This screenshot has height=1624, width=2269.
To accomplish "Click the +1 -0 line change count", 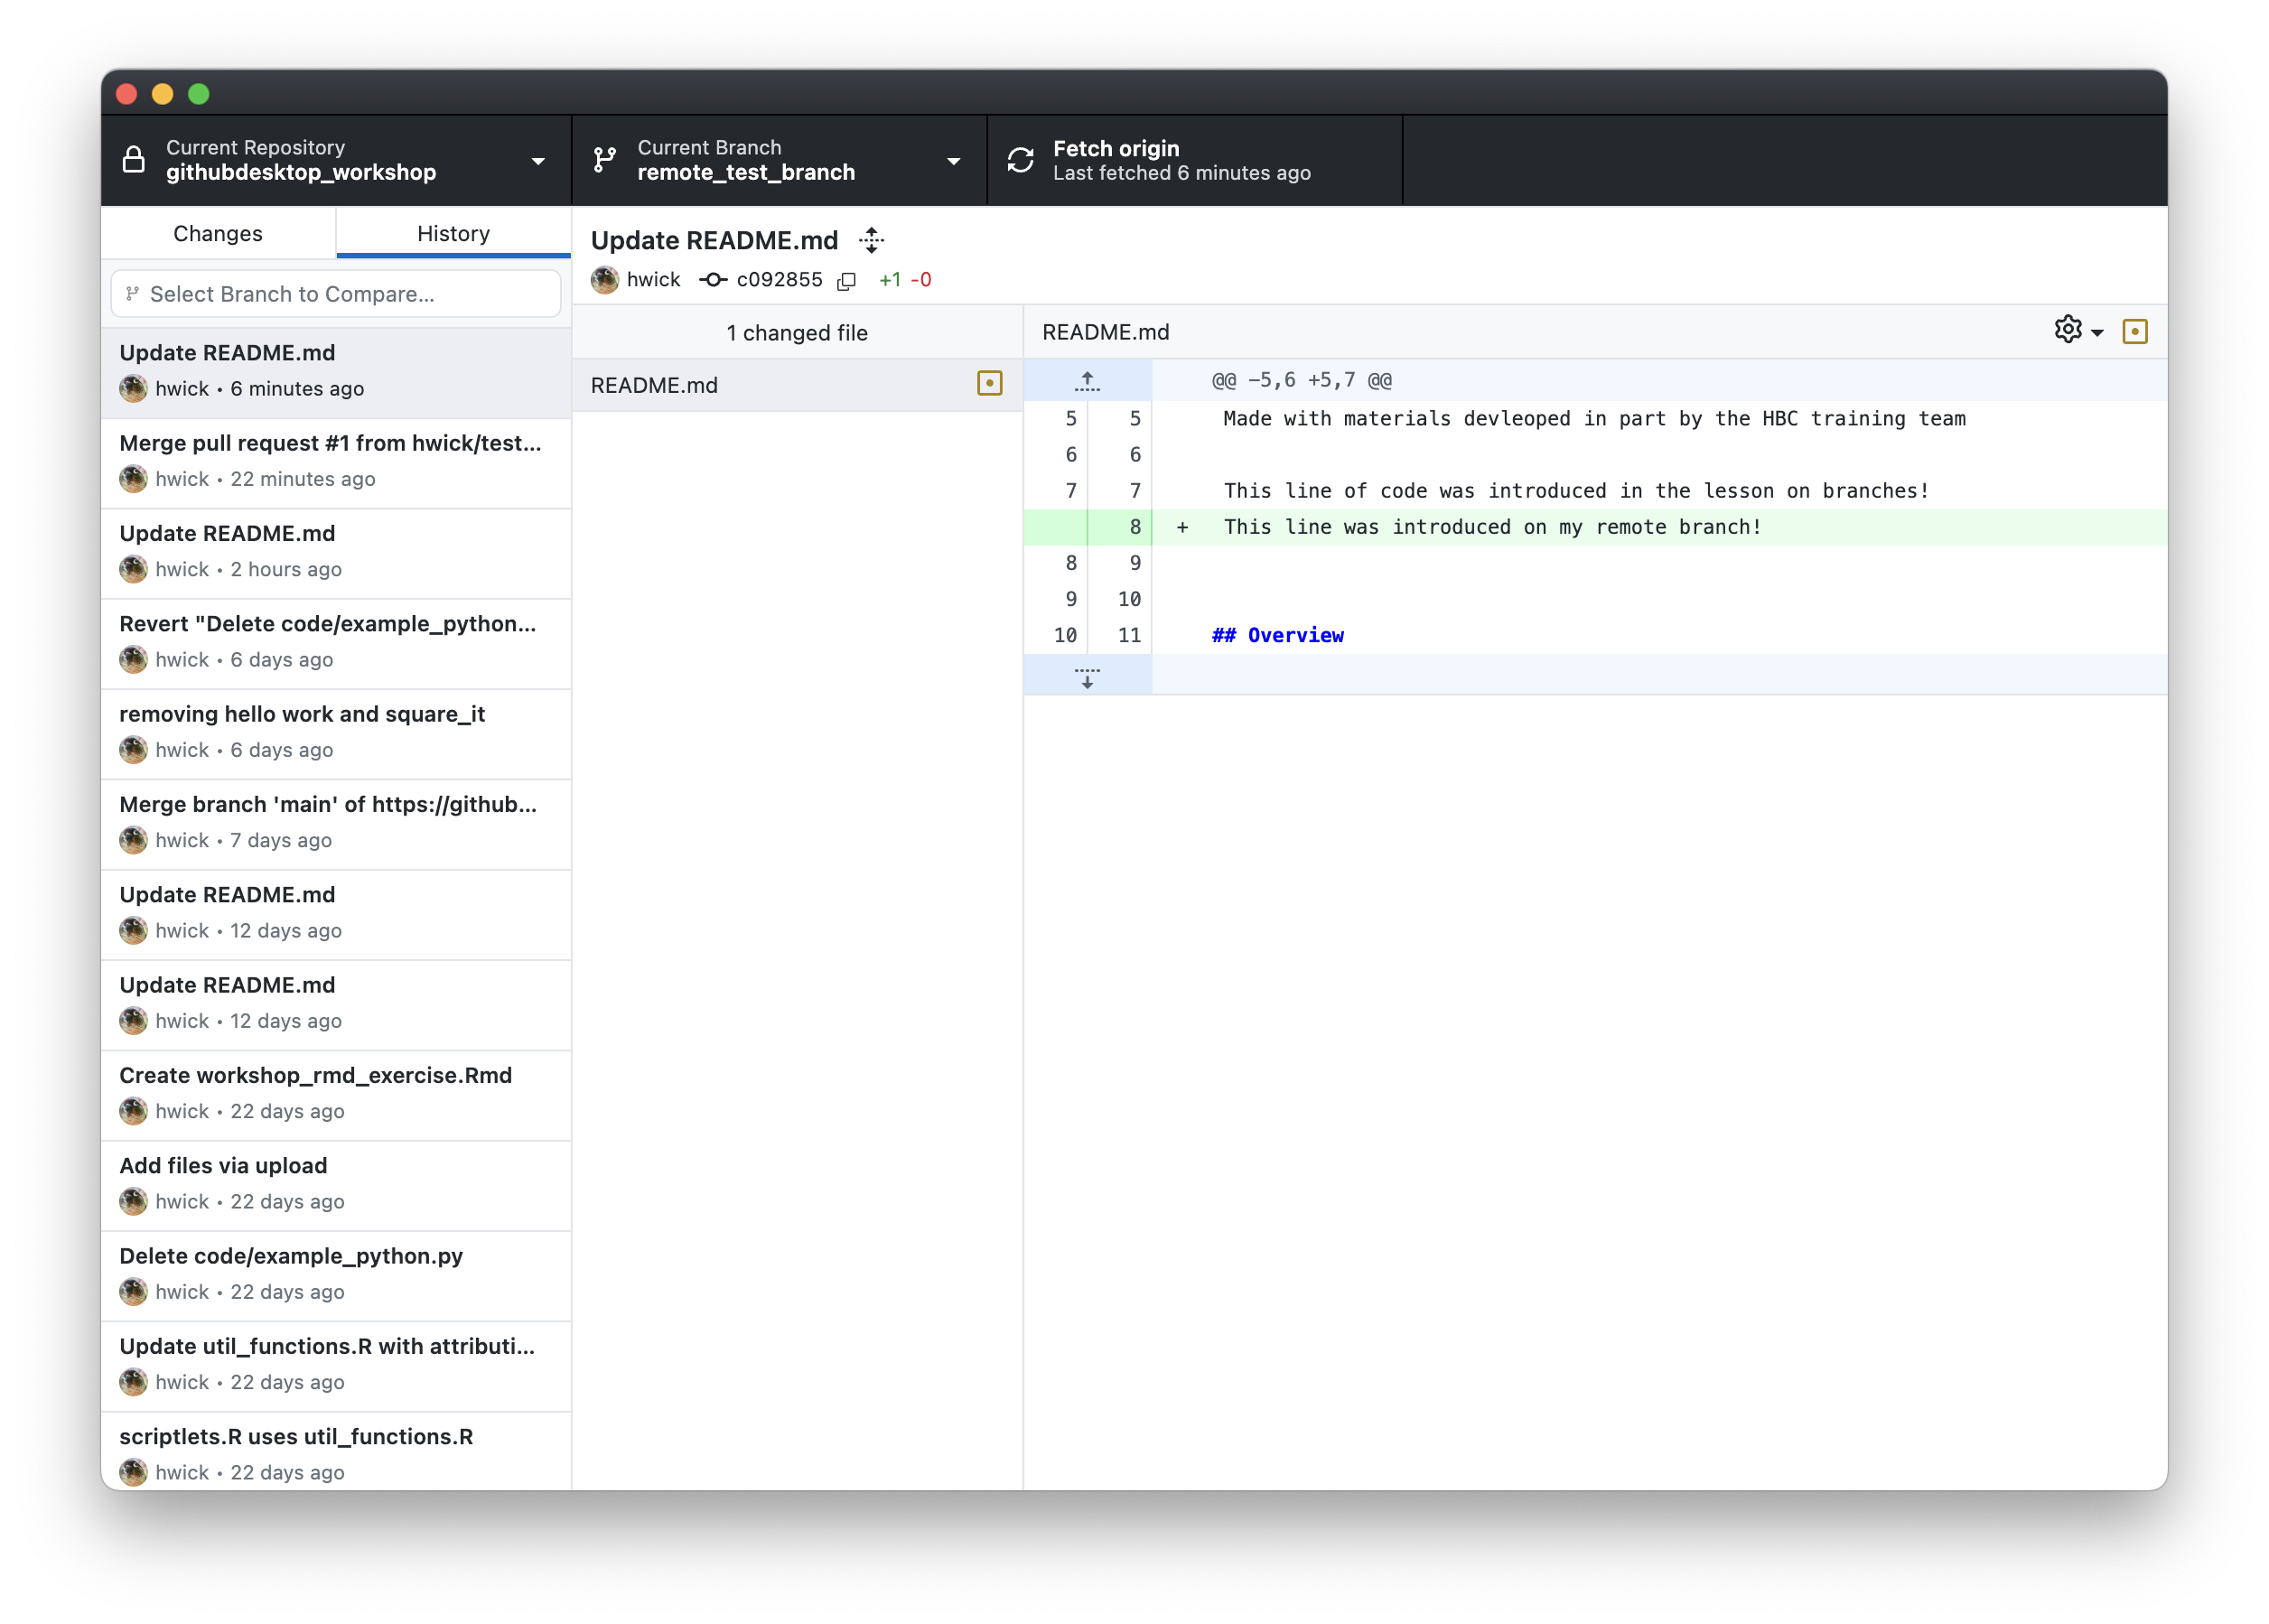I will pyautogui.click(x=905, y=280).
